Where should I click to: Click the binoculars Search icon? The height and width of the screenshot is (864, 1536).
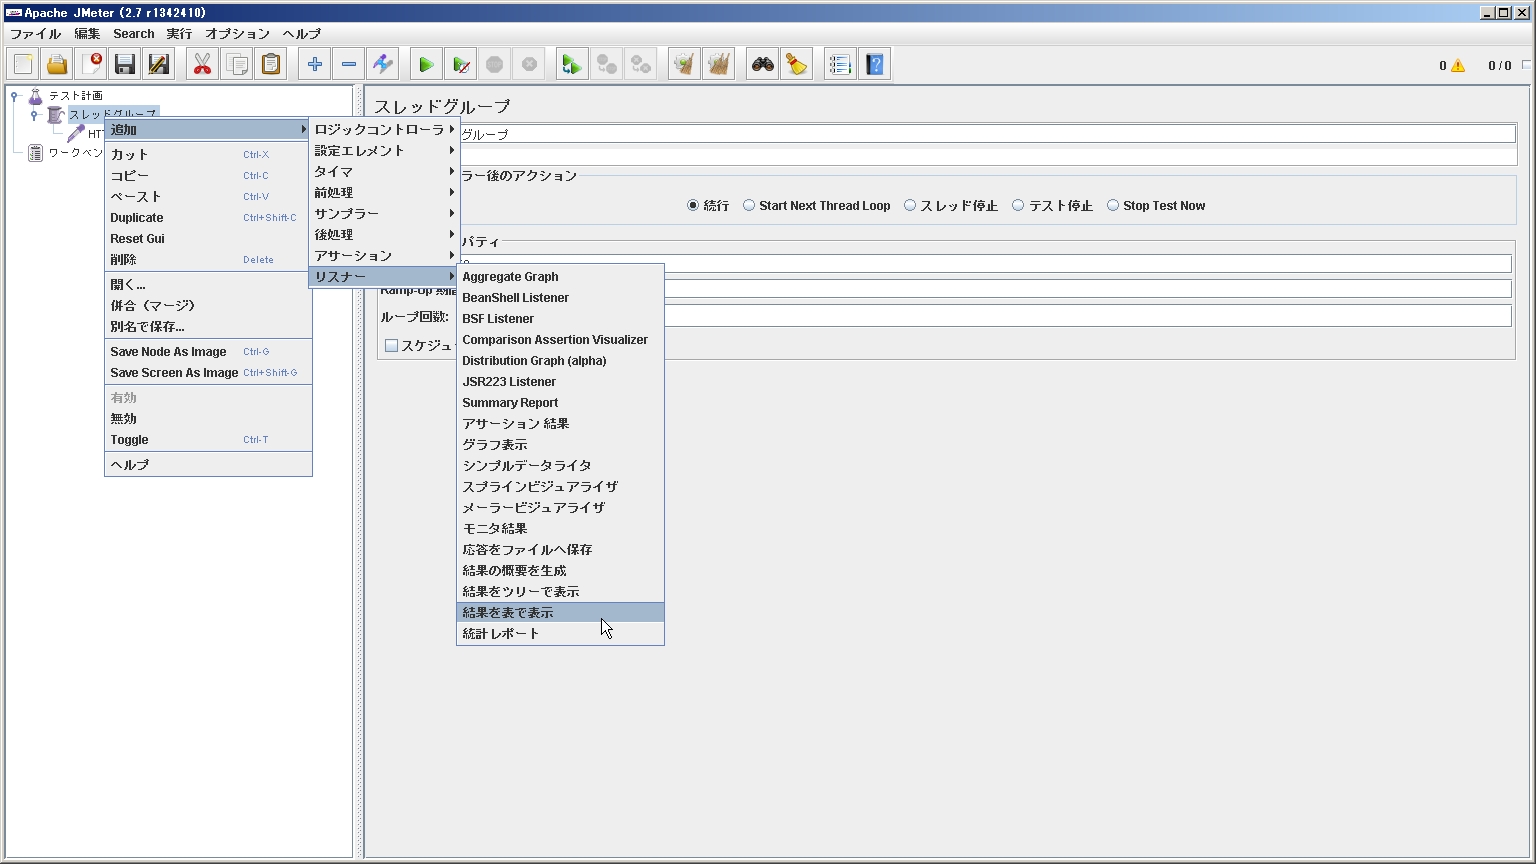(x=763, y=65)
